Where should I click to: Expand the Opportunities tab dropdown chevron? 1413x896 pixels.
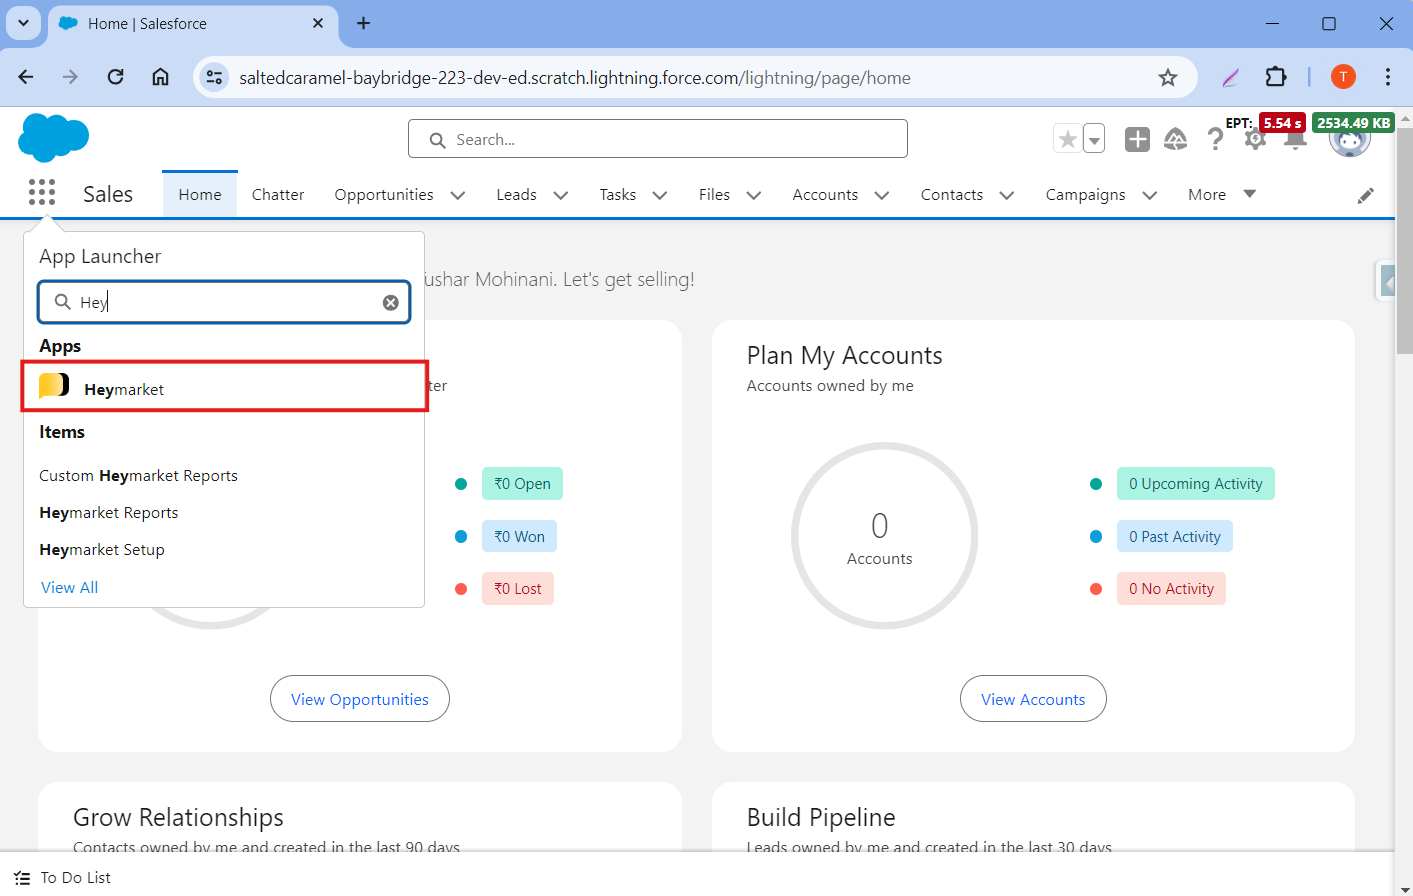[x=458, y=195]
